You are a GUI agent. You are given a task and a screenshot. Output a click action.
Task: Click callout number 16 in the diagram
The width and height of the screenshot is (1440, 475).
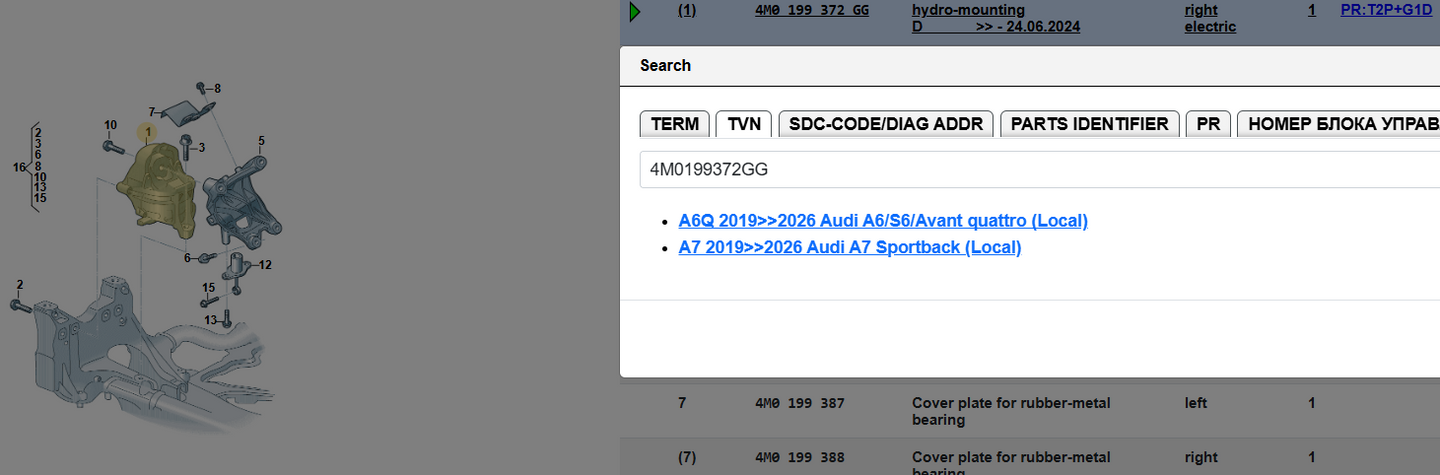point(19,167)
